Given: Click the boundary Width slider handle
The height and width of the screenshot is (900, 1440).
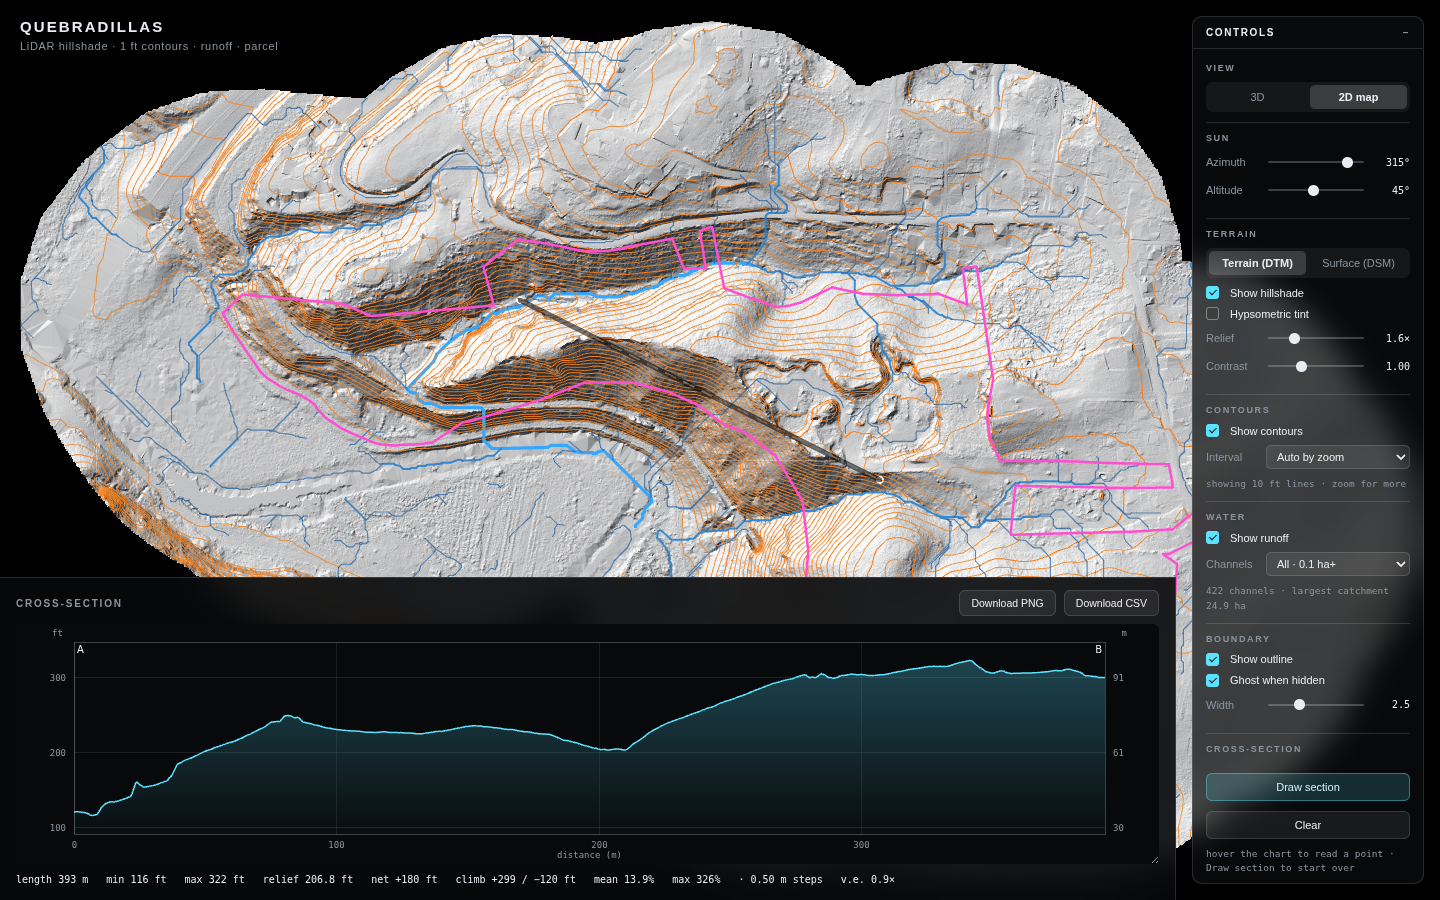Looking at the screenshot, I should pyautogui.click(x=1299, y=705).
